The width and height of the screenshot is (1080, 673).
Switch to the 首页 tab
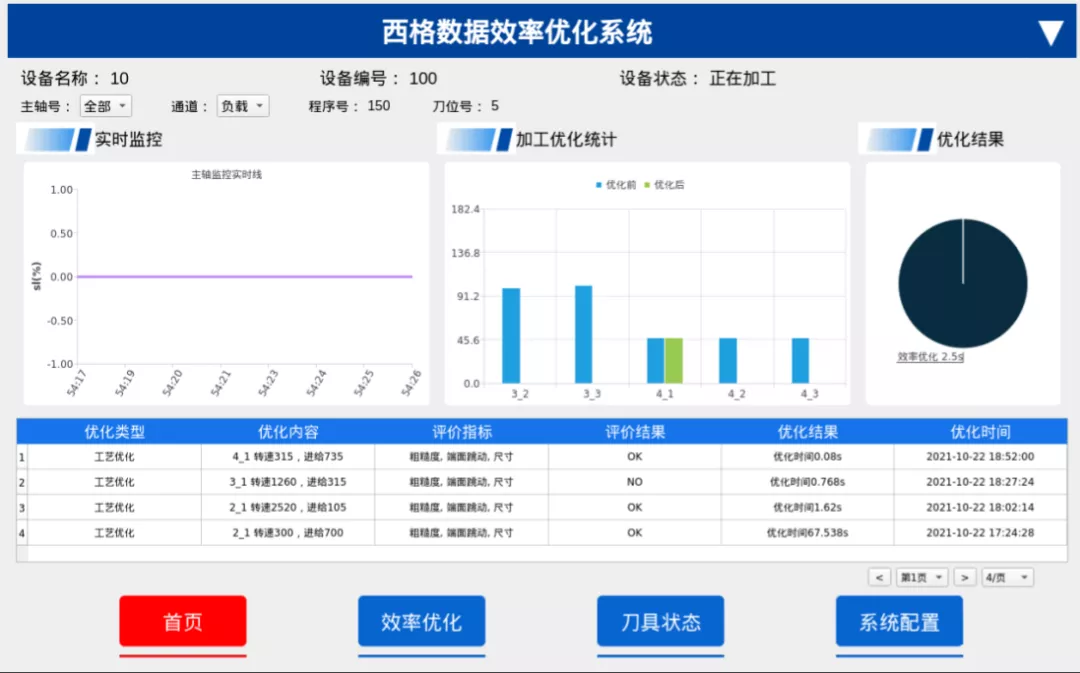pyautogui.click(x=183, y=622)
